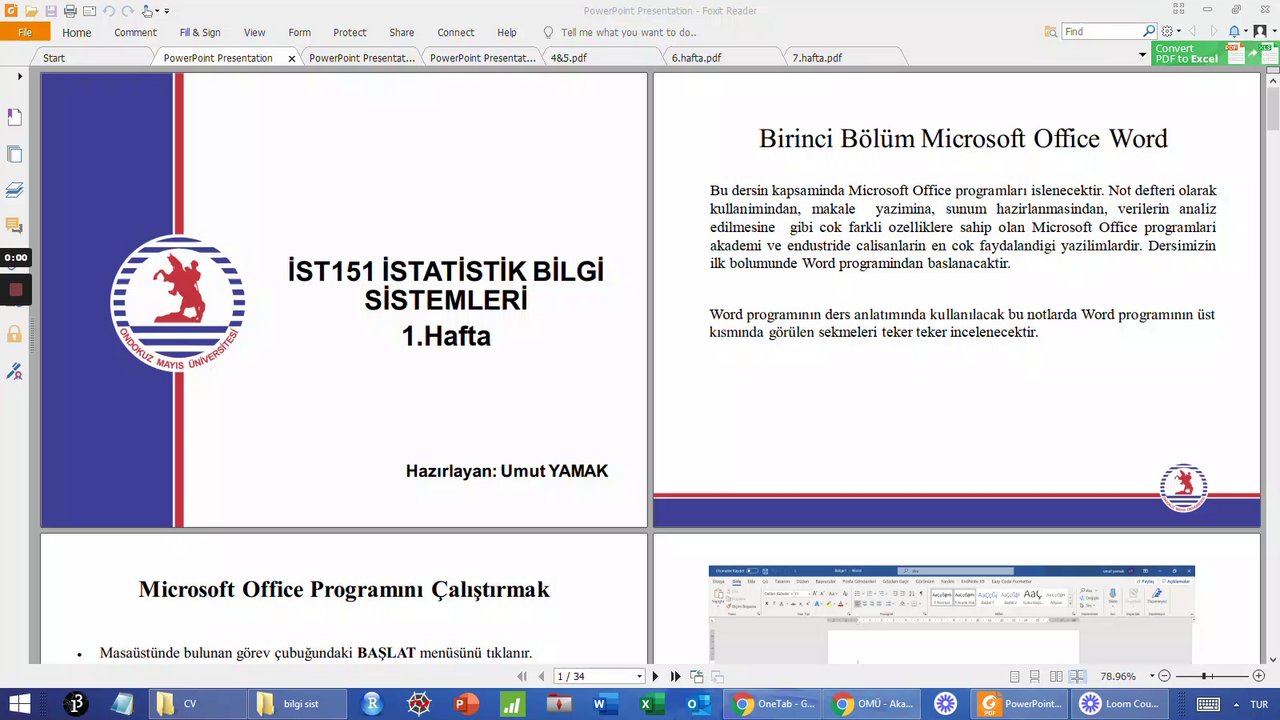This screenshot has height=720, width=1280.
Task: Select Facing pages view mode icon
Action: [x=1056, y=677]
